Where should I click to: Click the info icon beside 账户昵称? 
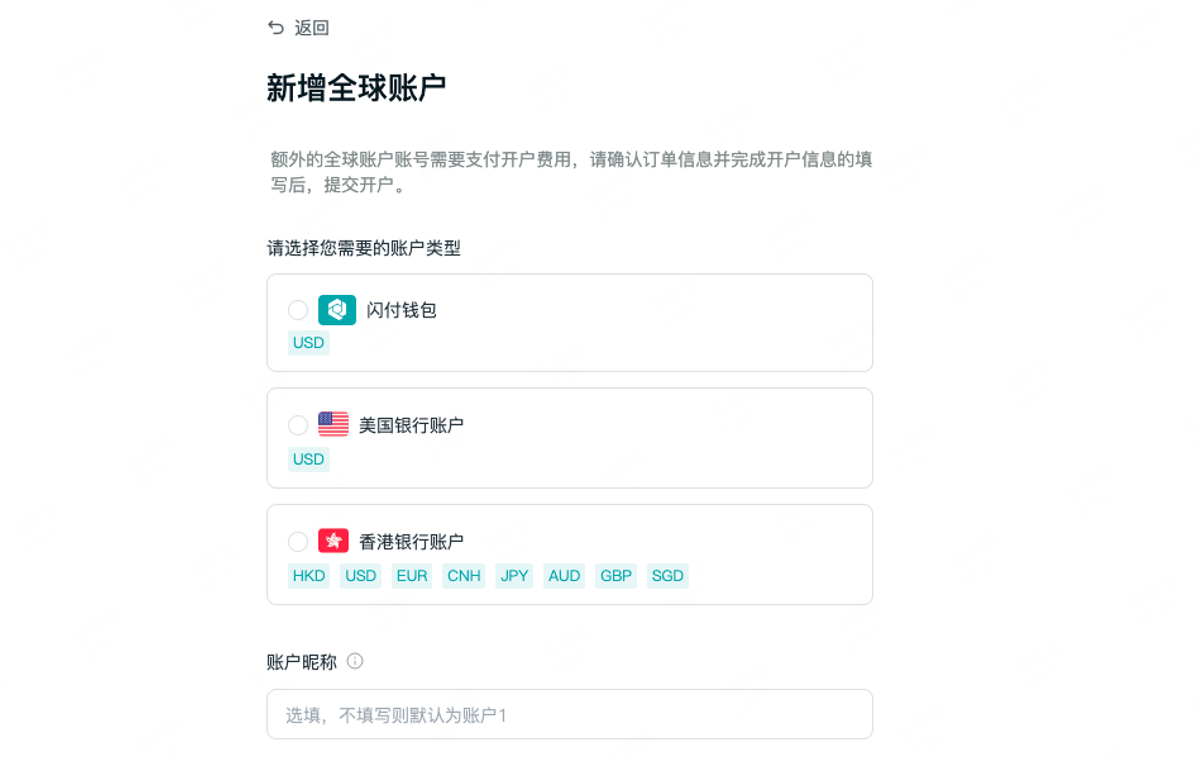pos(355,661)
